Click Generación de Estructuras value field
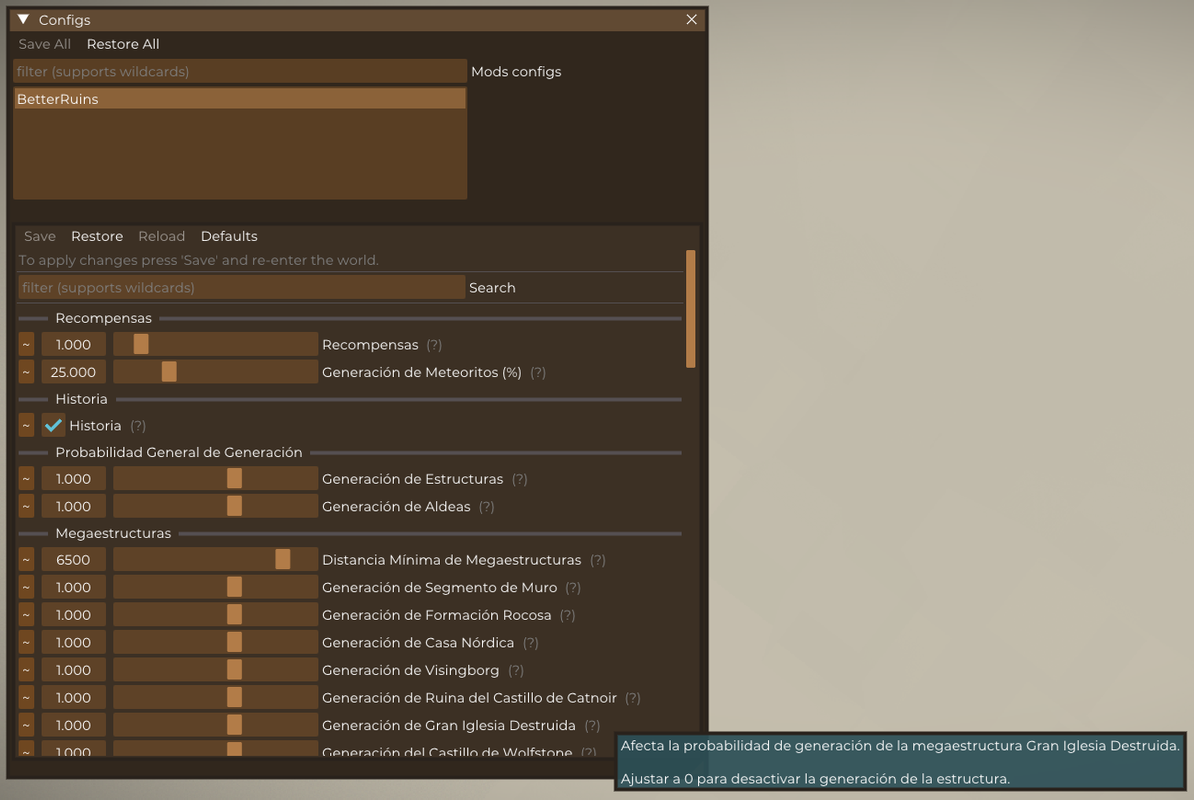This screenshot has width=1194, height=800. tap(73, 479)
